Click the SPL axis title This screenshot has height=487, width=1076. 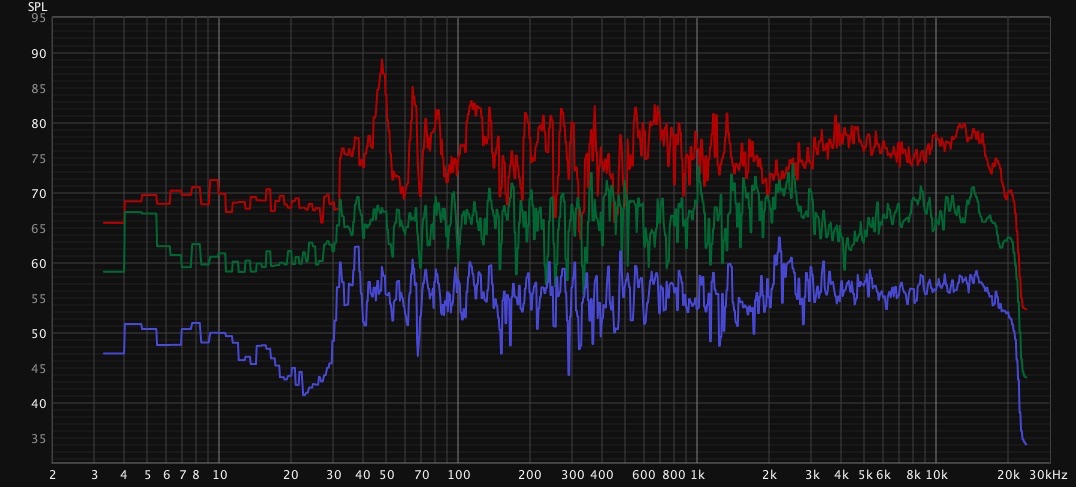pyautogui.click(x=38, y=8)
